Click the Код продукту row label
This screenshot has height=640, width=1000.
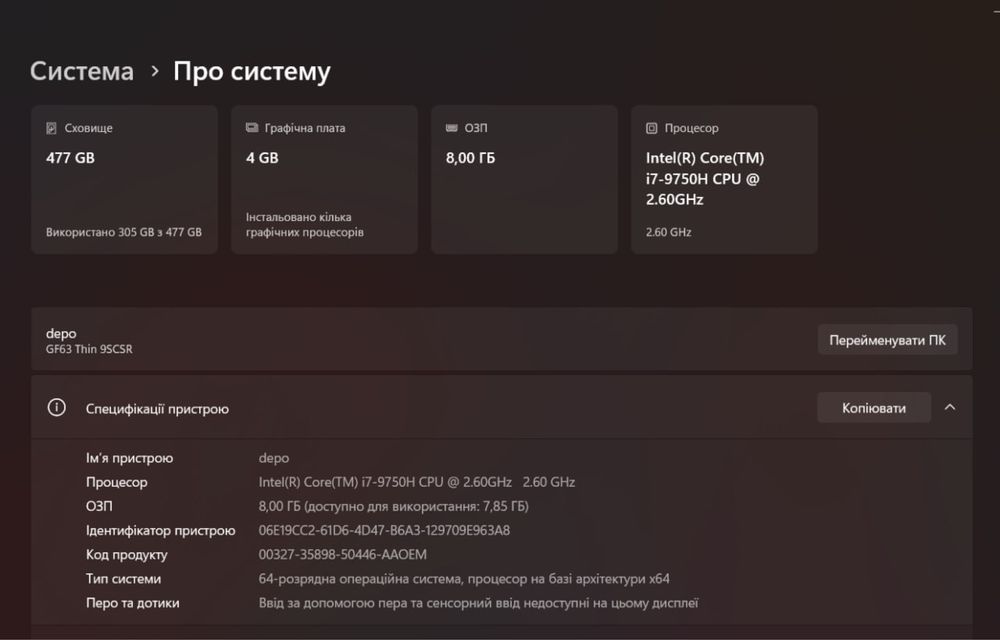pyautogui.click(x=126, y=555)
